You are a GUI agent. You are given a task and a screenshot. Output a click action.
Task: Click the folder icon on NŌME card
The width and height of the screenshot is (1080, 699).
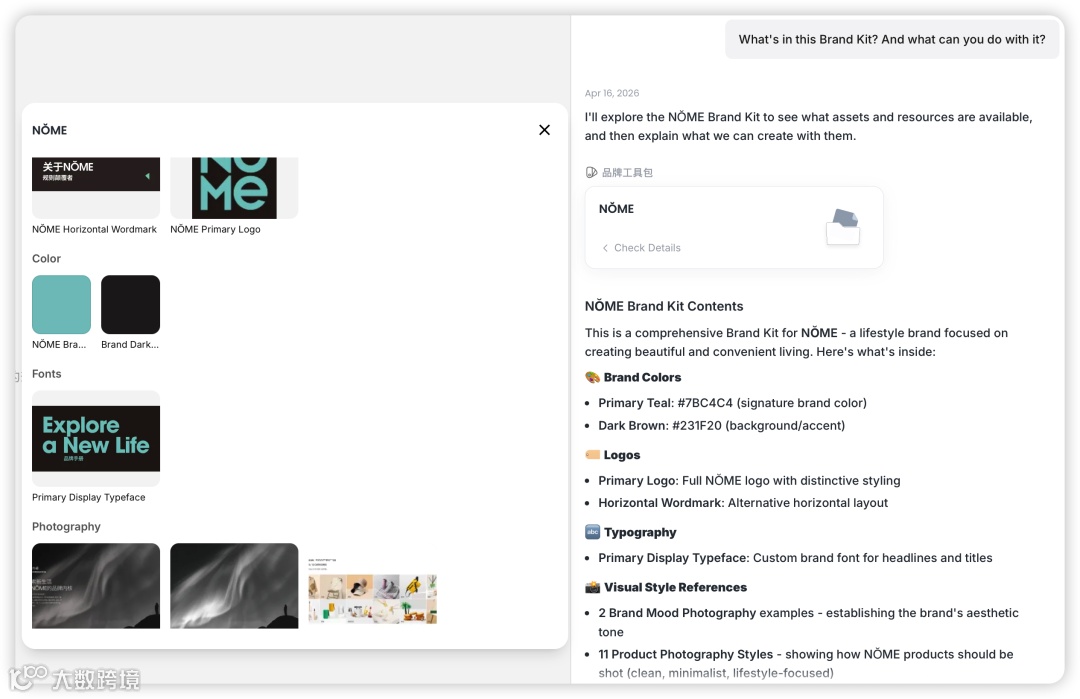click(843, 227)
